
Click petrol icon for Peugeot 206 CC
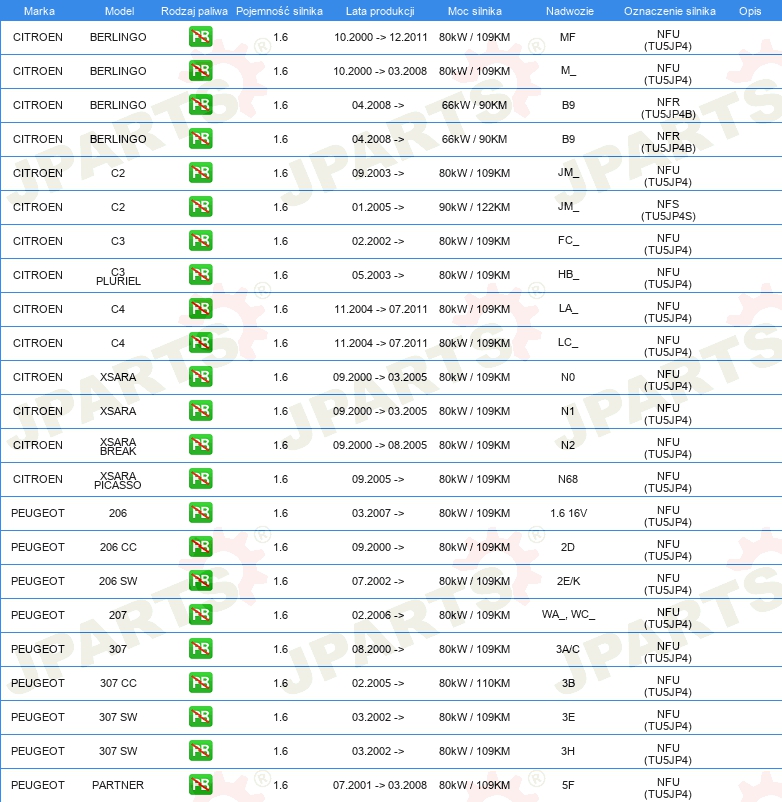coord(200,547)
